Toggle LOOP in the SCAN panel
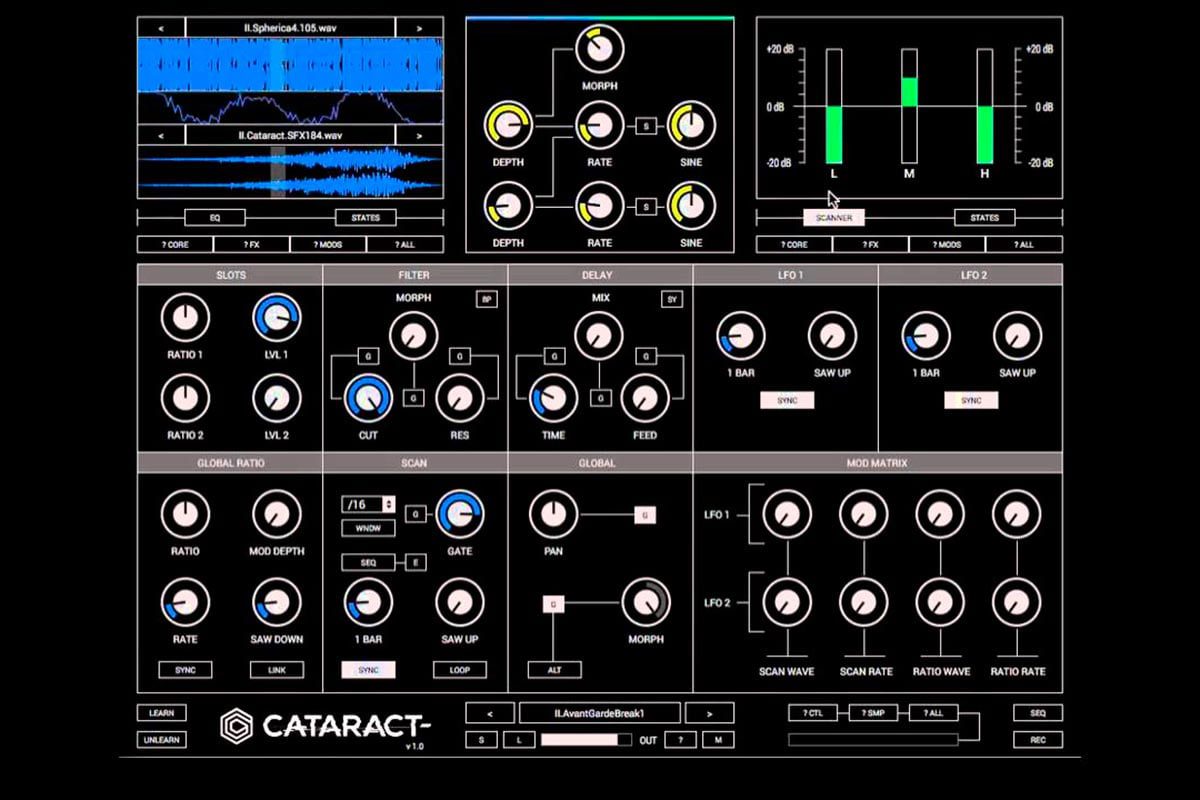 tap(460, 670)
